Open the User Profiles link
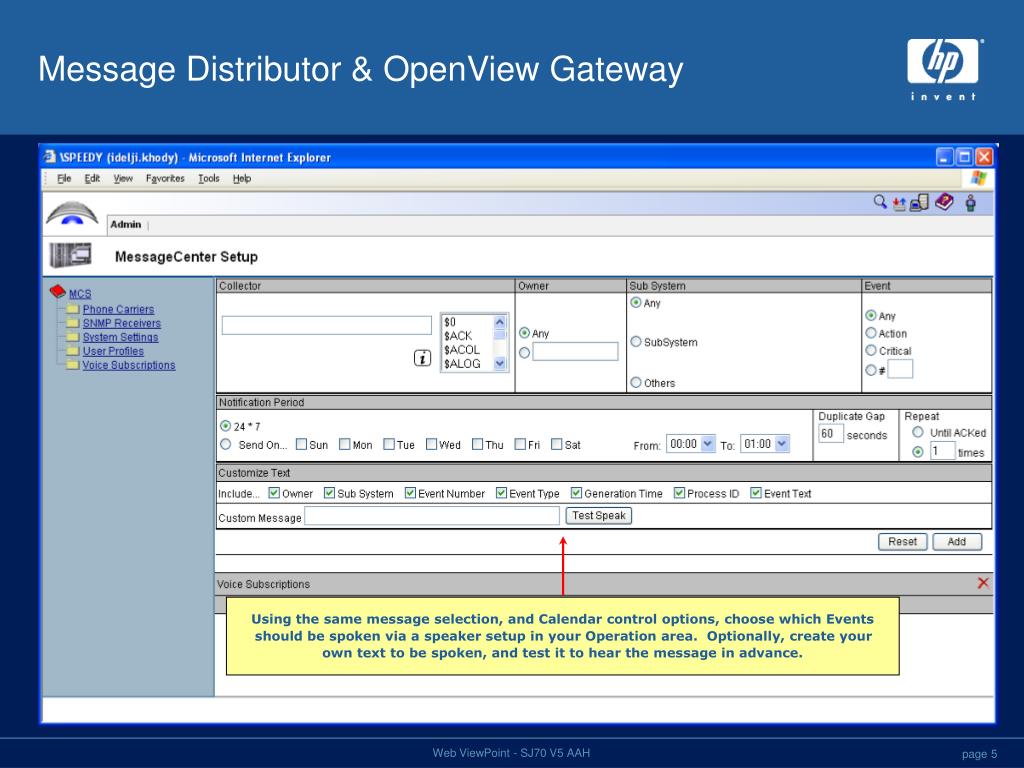The image size is (1024, 768). point(113,351)
